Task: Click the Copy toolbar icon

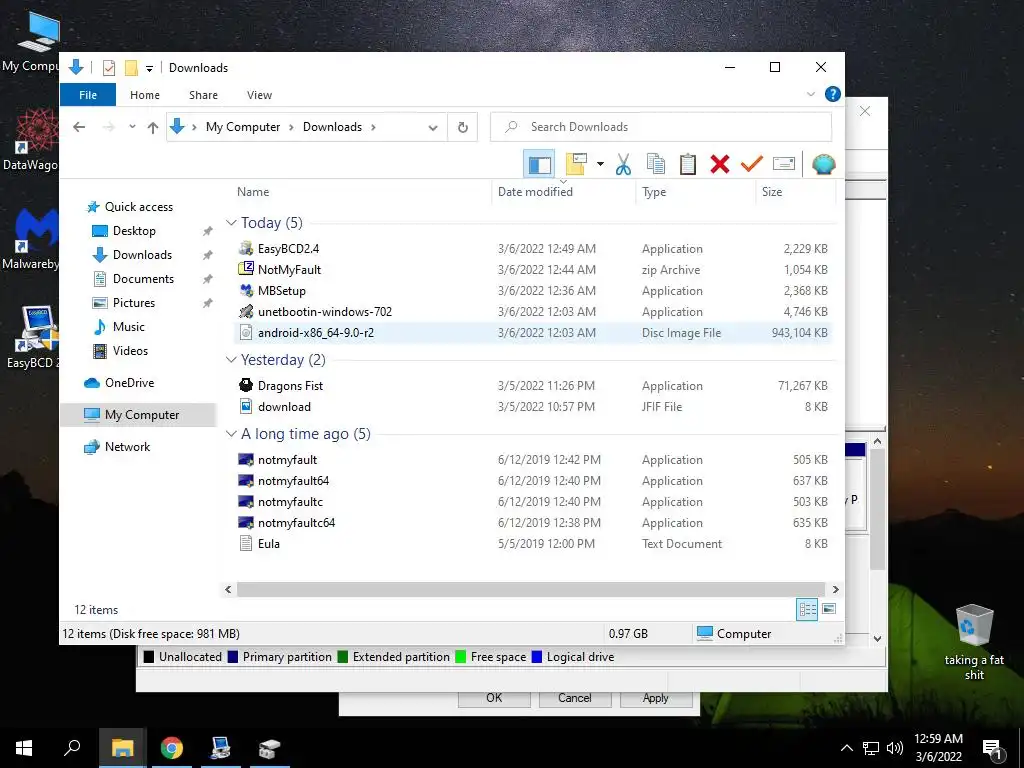Action: (x=656, y=164)
